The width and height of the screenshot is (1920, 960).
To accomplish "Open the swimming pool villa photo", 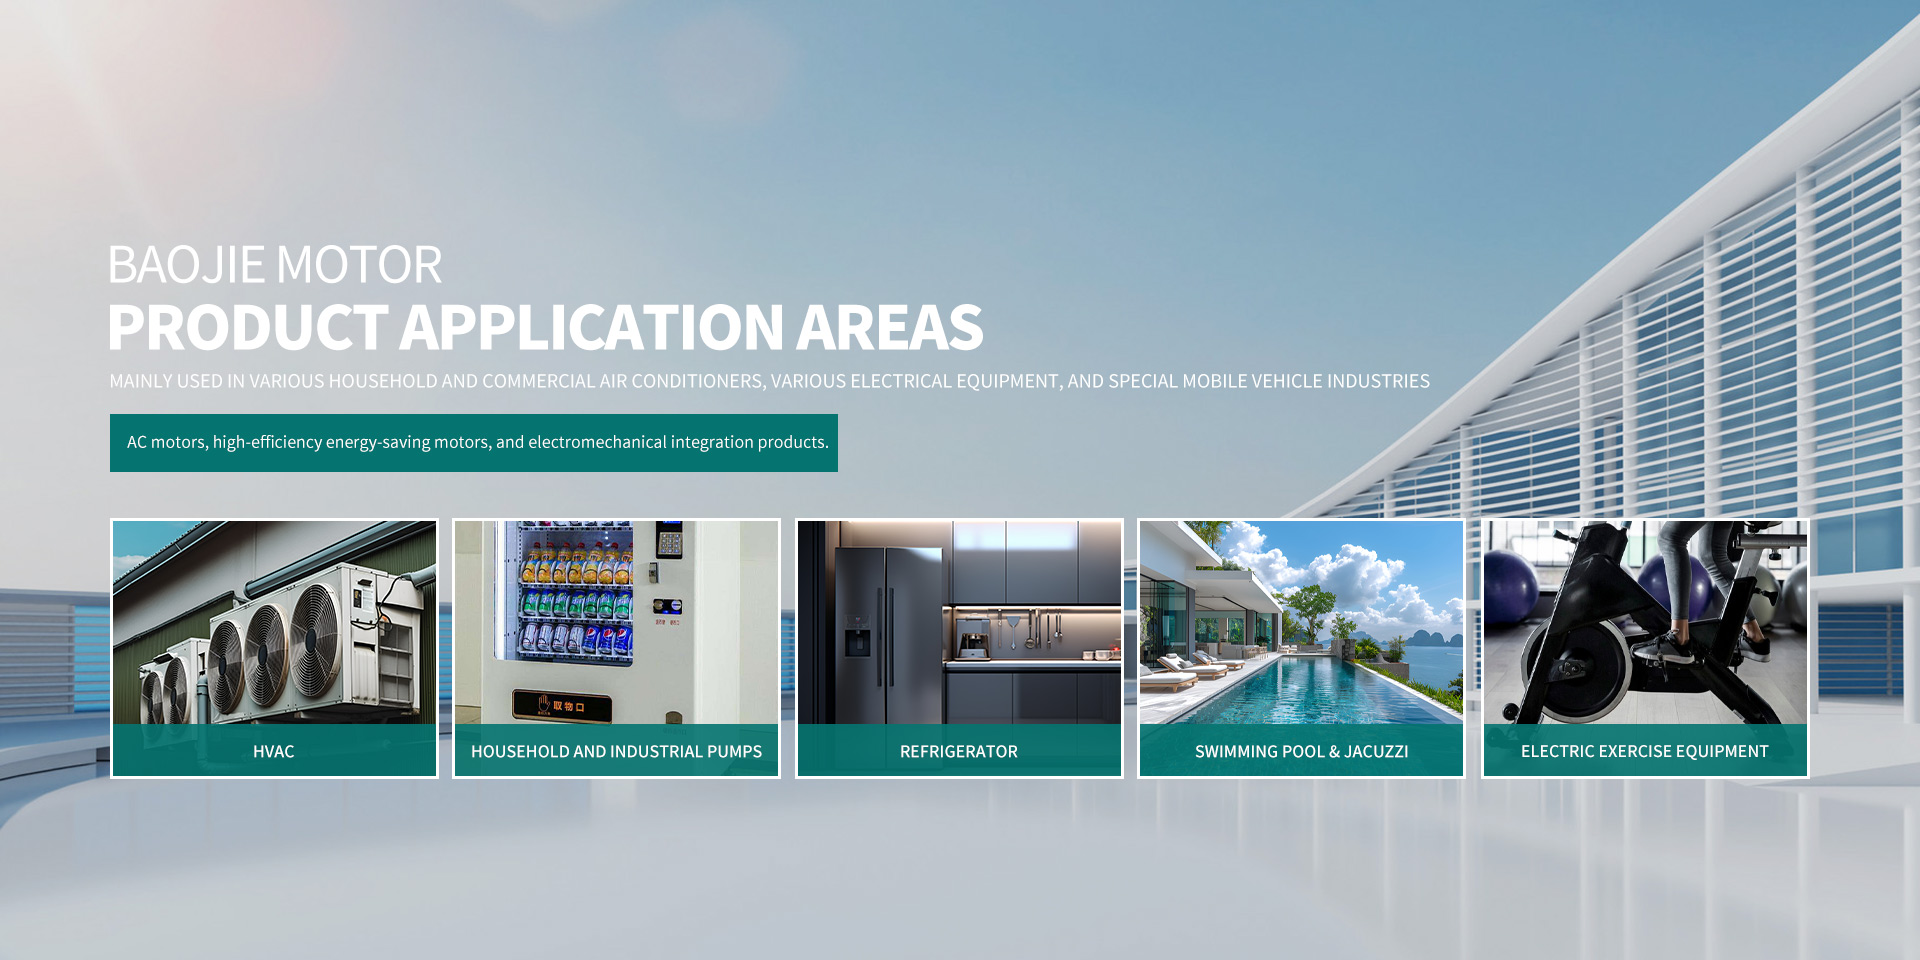I will pyautogui.click(x=1301, y=622).
